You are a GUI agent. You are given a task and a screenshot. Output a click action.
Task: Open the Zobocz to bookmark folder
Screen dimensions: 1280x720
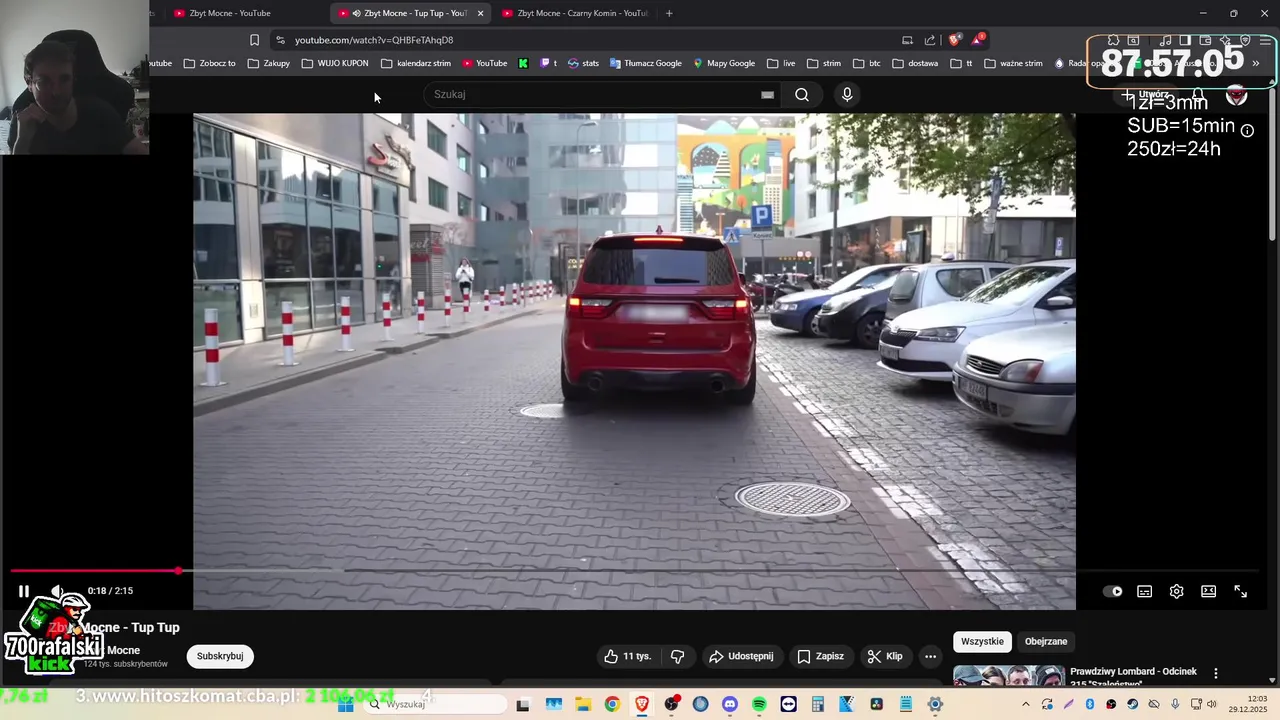[x=210, y=63]
